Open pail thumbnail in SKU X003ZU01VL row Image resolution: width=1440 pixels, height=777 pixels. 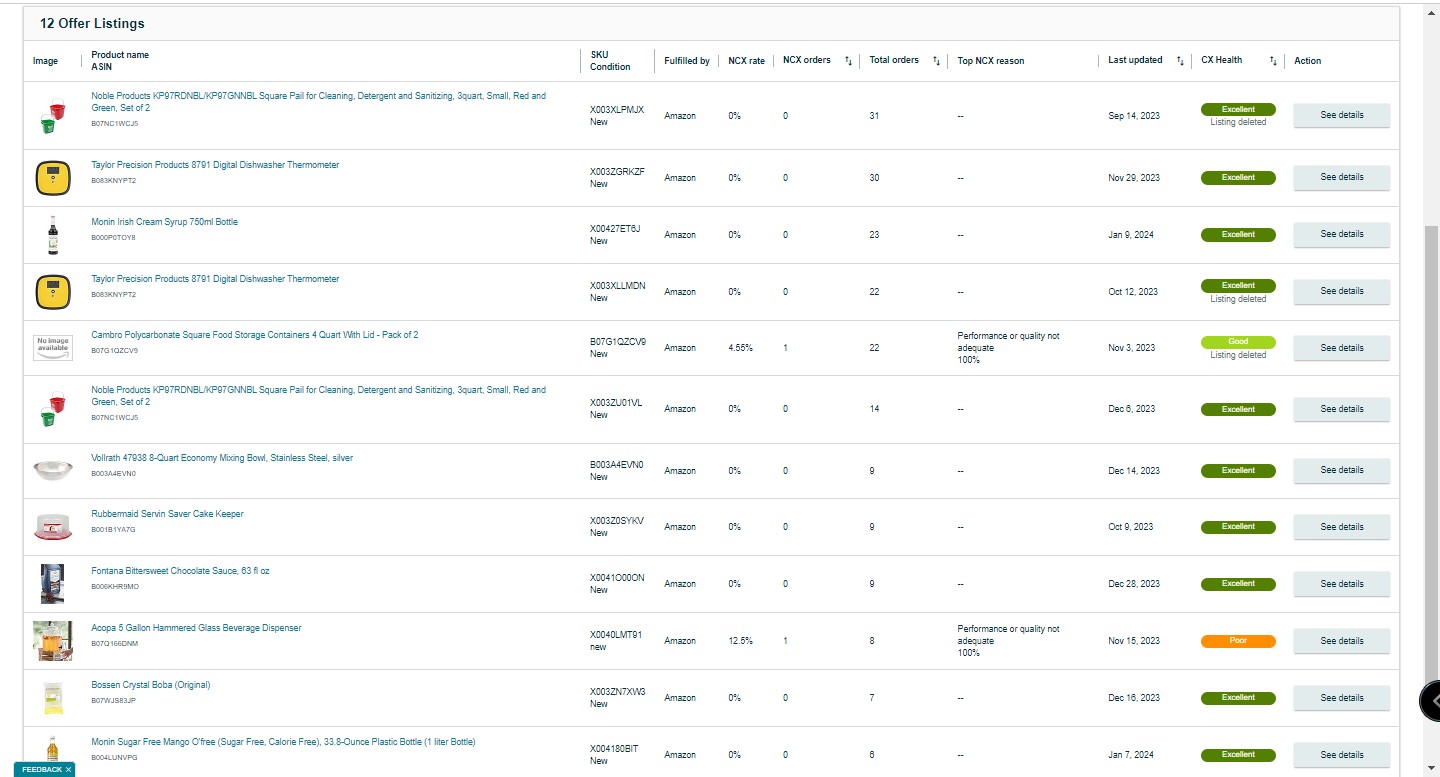(x=53, y=409)
